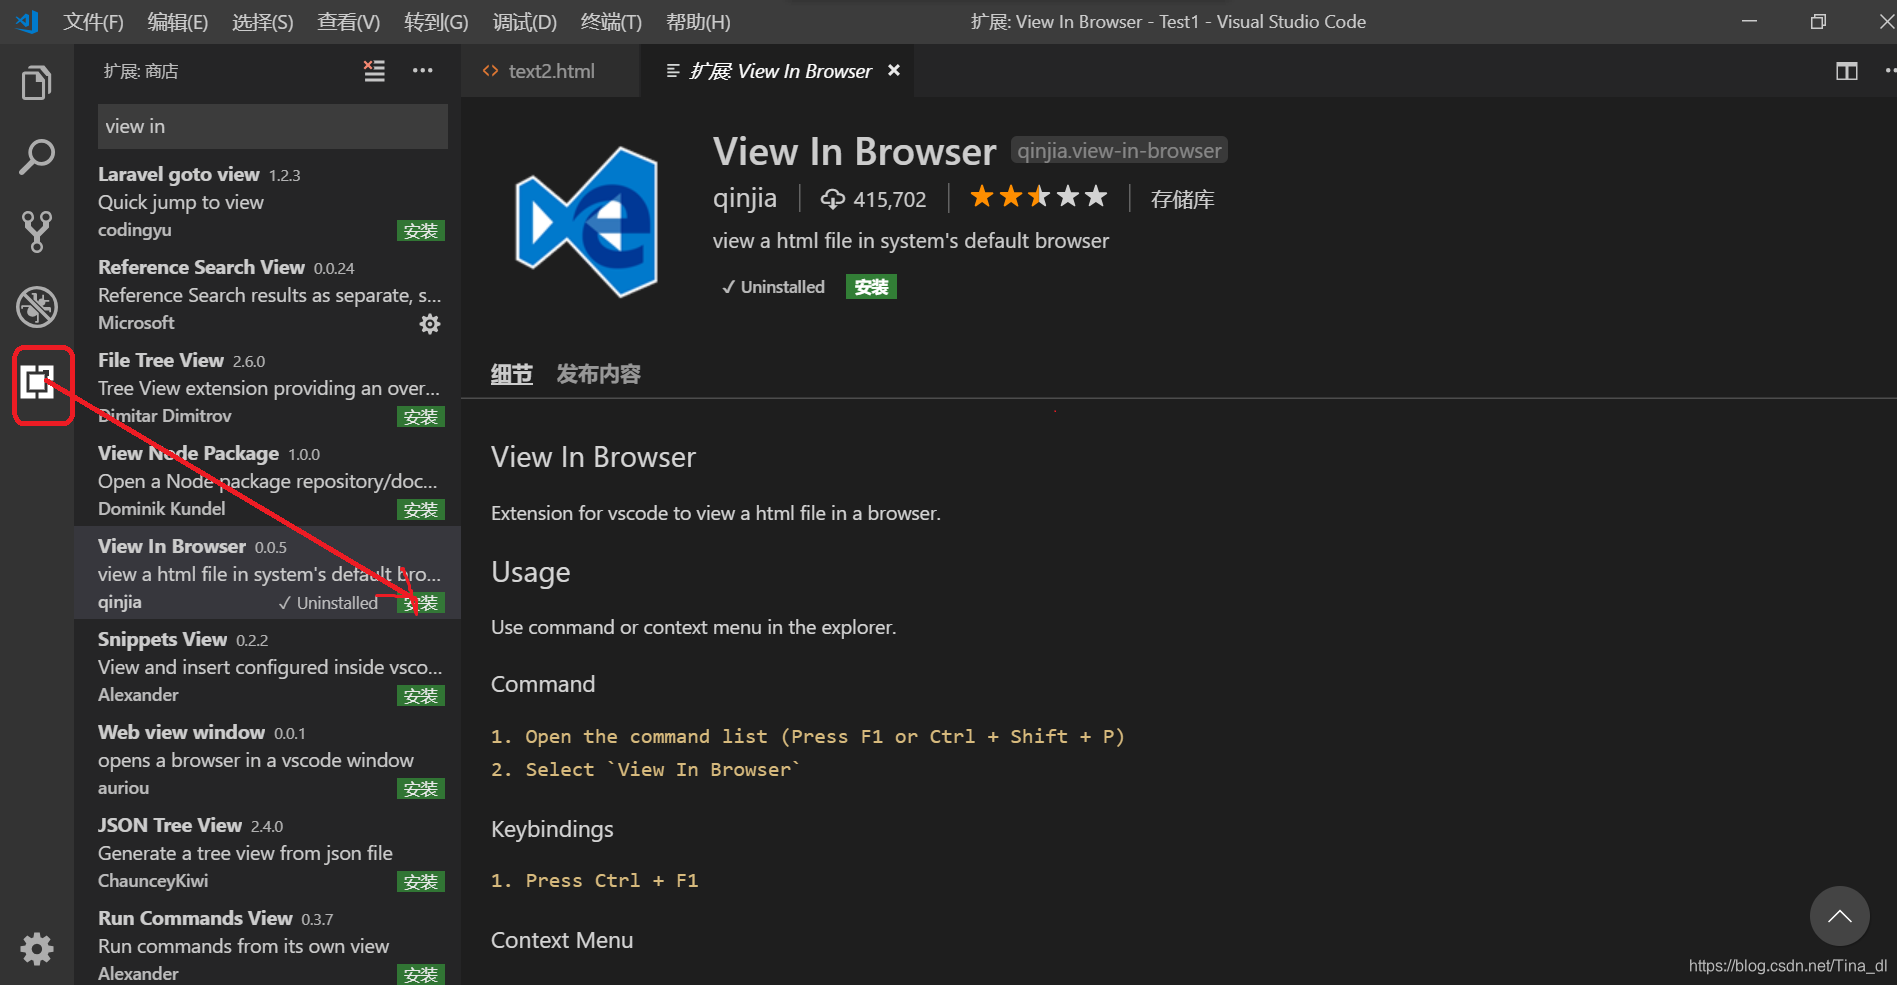Install the Web view window extension
1897x985 pixels.
click(421, 789)
